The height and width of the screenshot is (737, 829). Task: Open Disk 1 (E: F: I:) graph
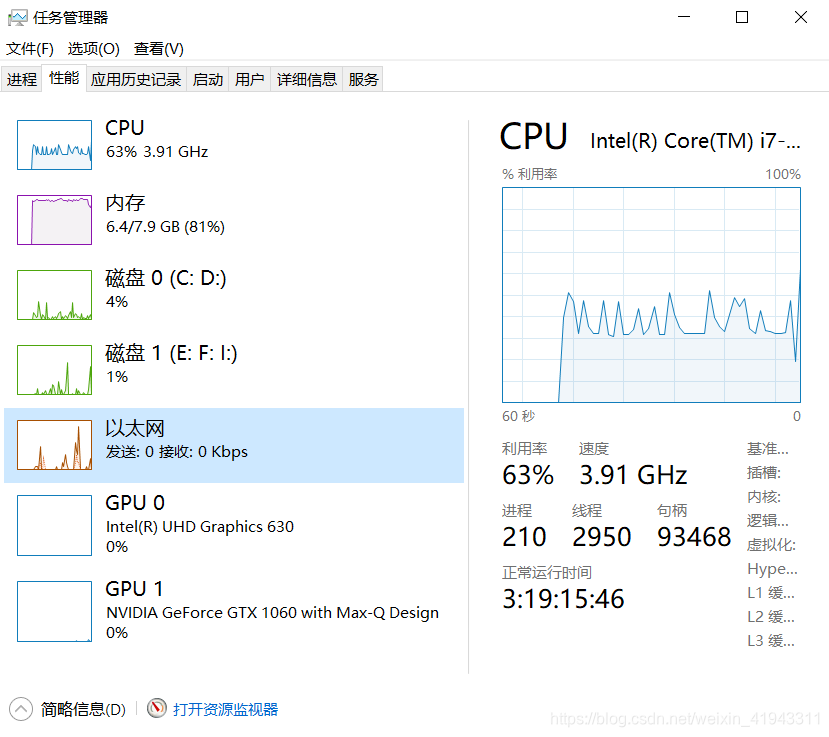click(54, 370)
